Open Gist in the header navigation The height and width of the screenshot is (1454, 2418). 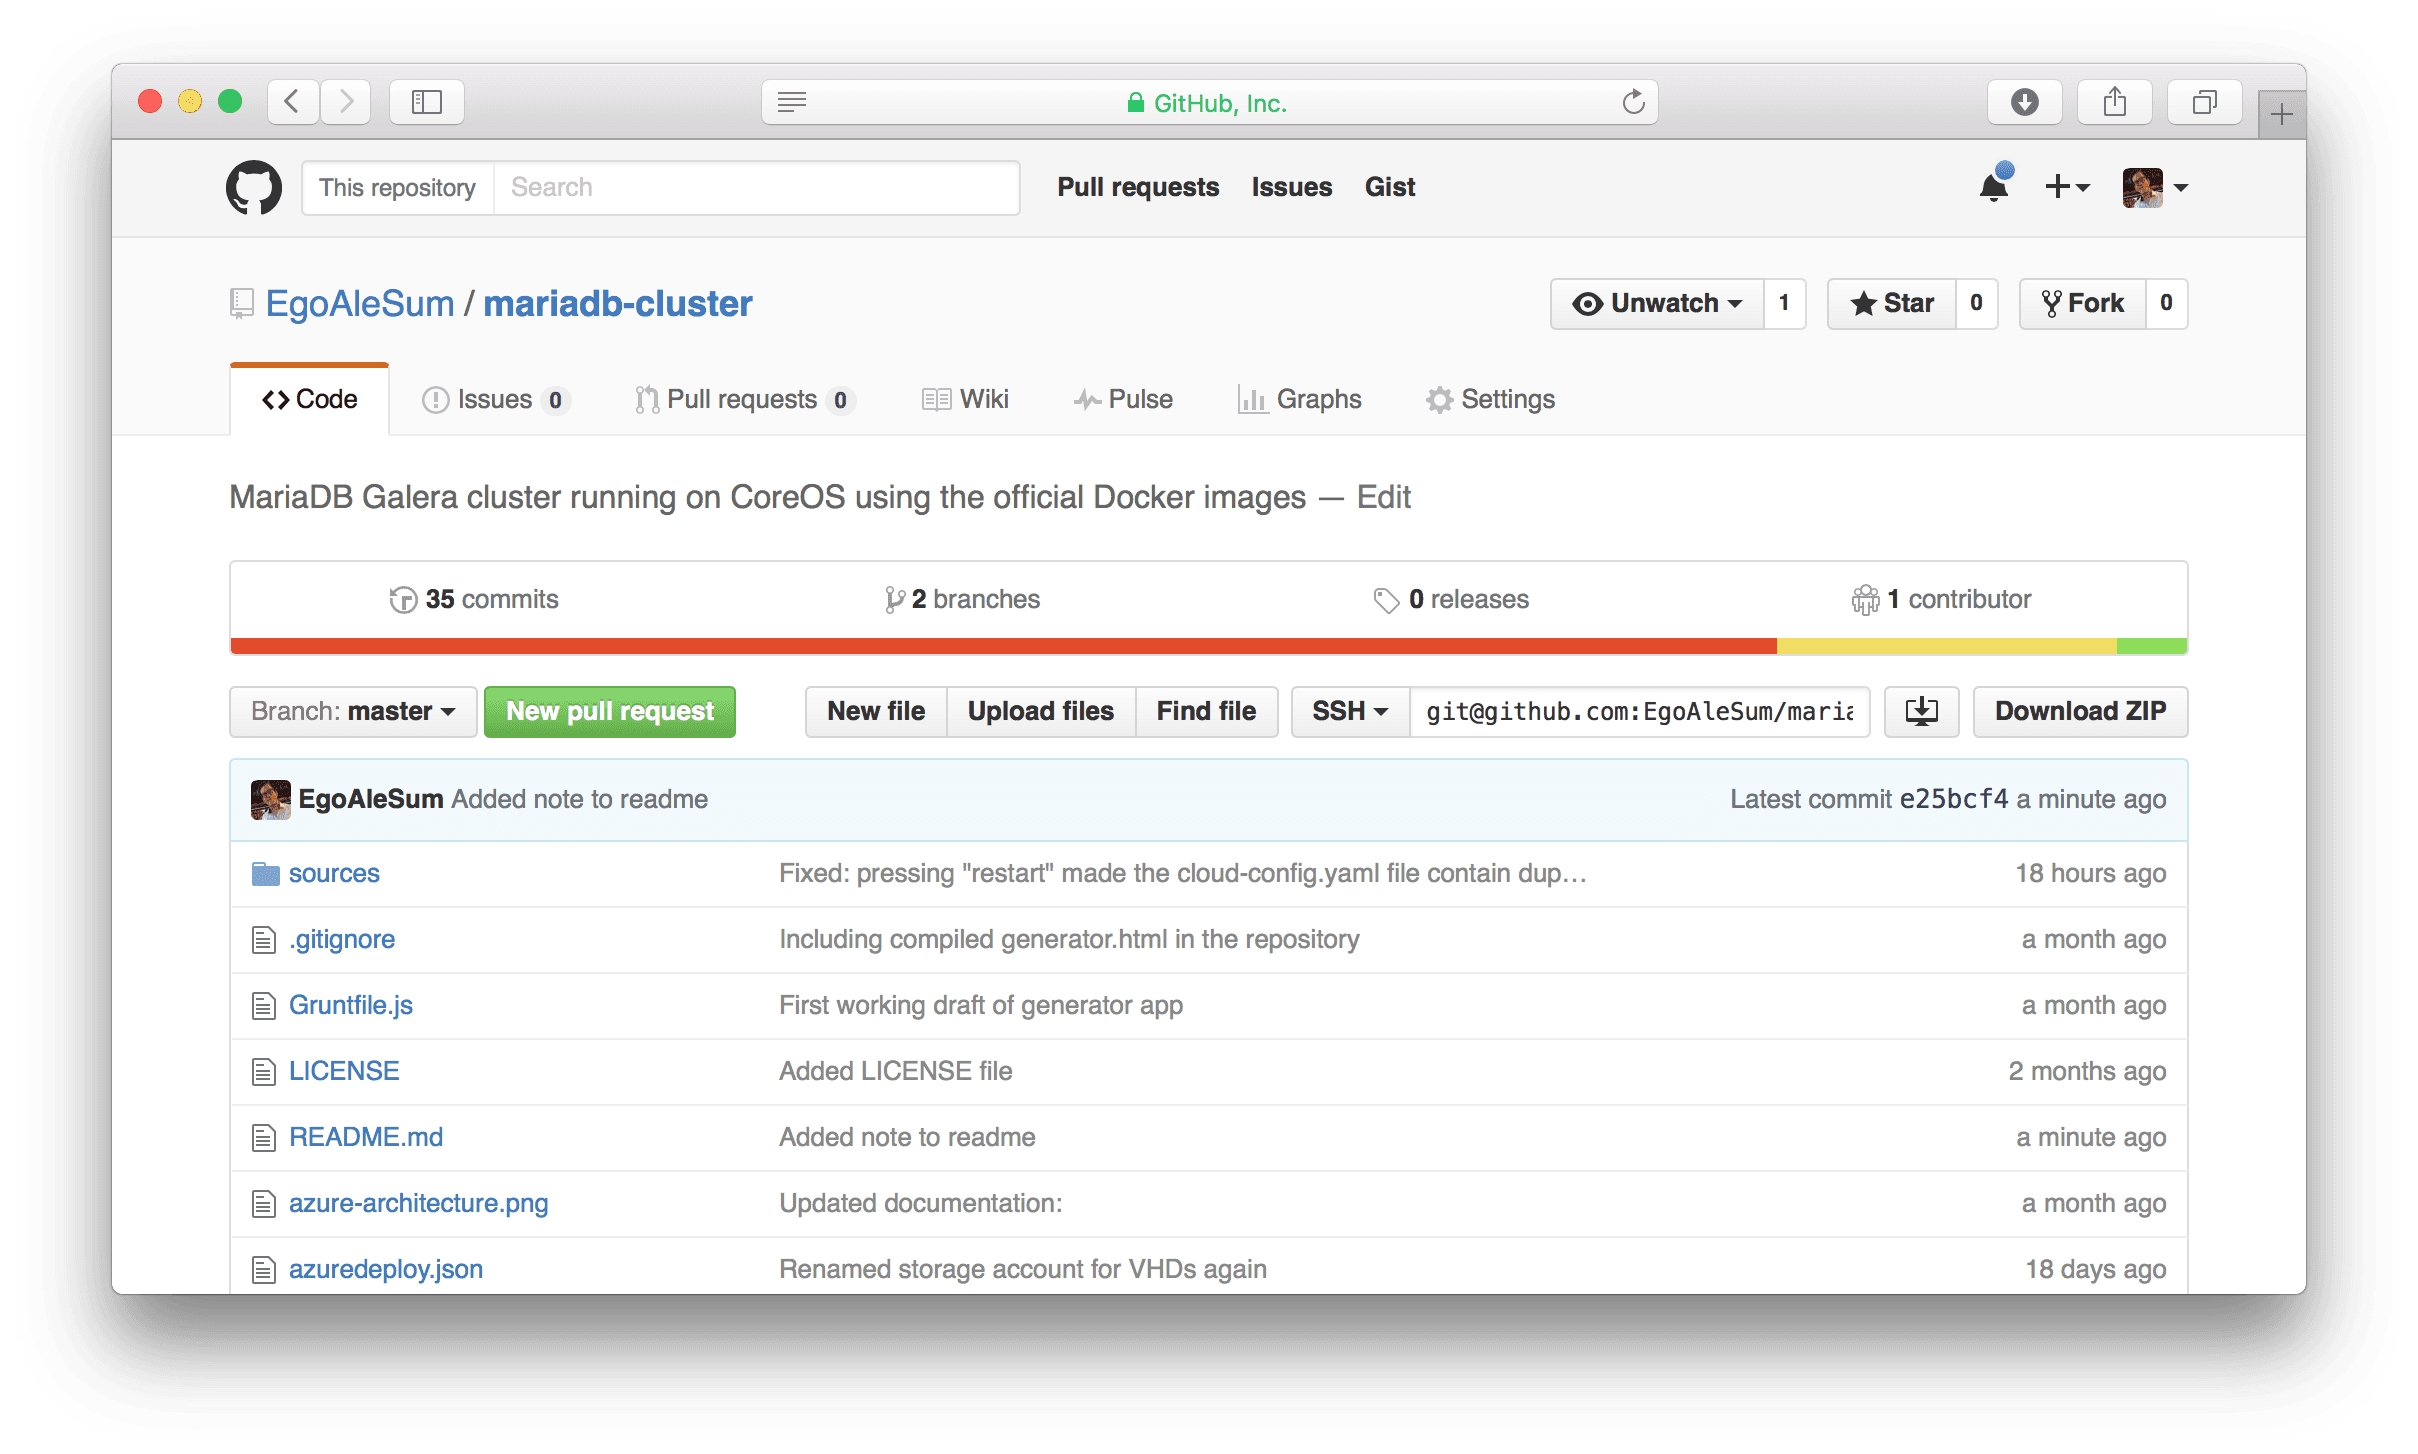1390,187
